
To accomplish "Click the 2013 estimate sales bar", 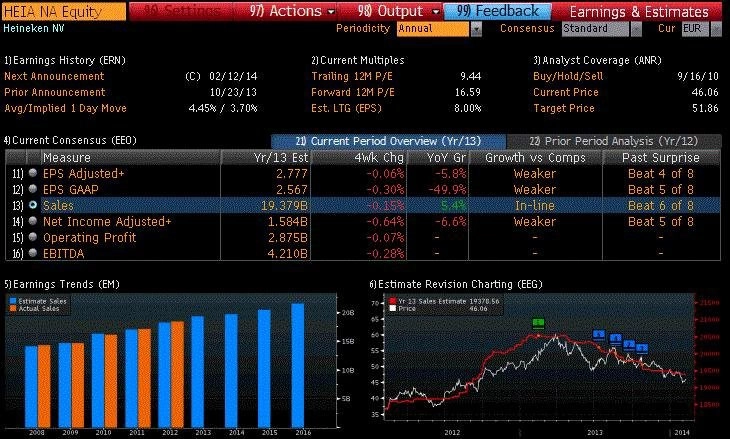I will point(198,372).
